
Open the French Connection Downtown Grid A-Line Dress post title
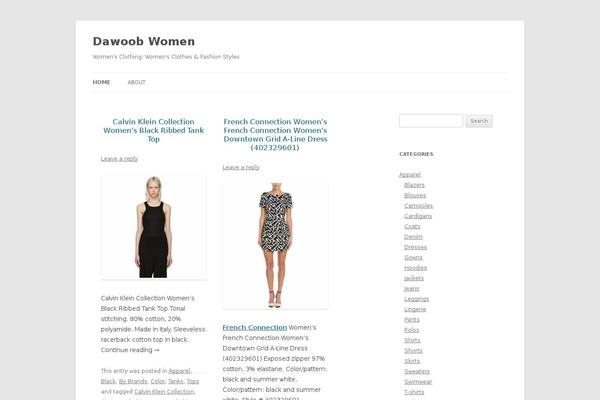[275, 134]
